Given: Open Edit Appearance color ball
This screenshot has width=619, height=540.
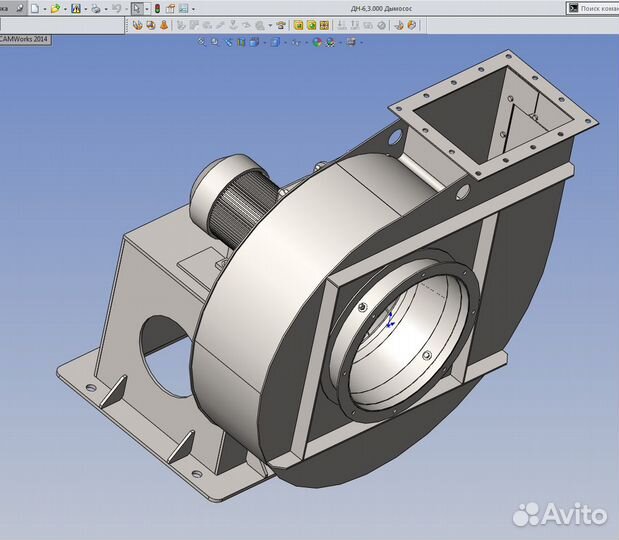Looking at the screenshot, I should pos(316,43).
